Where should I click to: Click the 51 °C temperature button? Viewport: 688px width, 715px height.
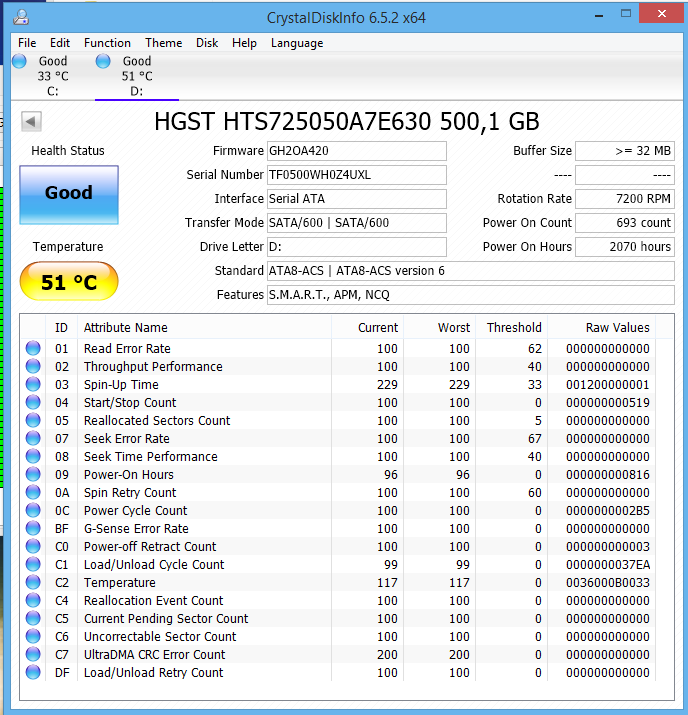coord(69,281)
